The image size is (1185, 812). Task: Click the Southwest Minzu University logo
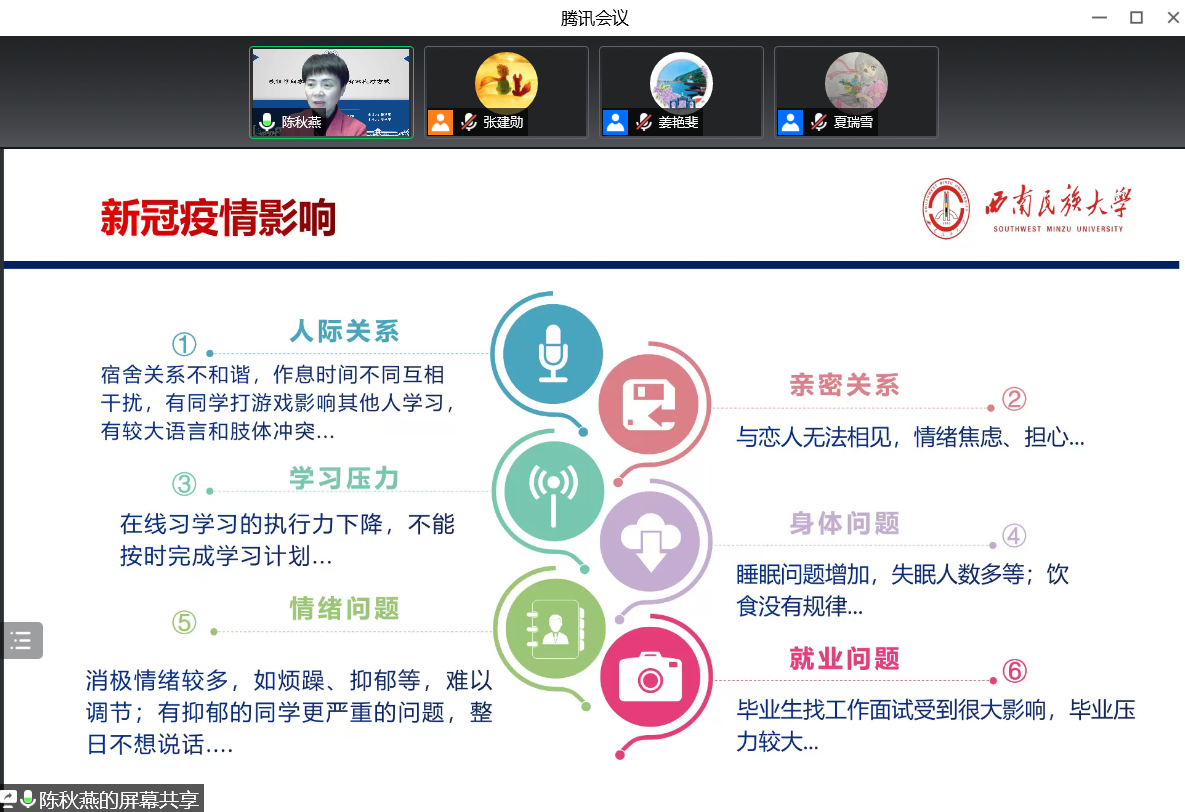(945, 208)
